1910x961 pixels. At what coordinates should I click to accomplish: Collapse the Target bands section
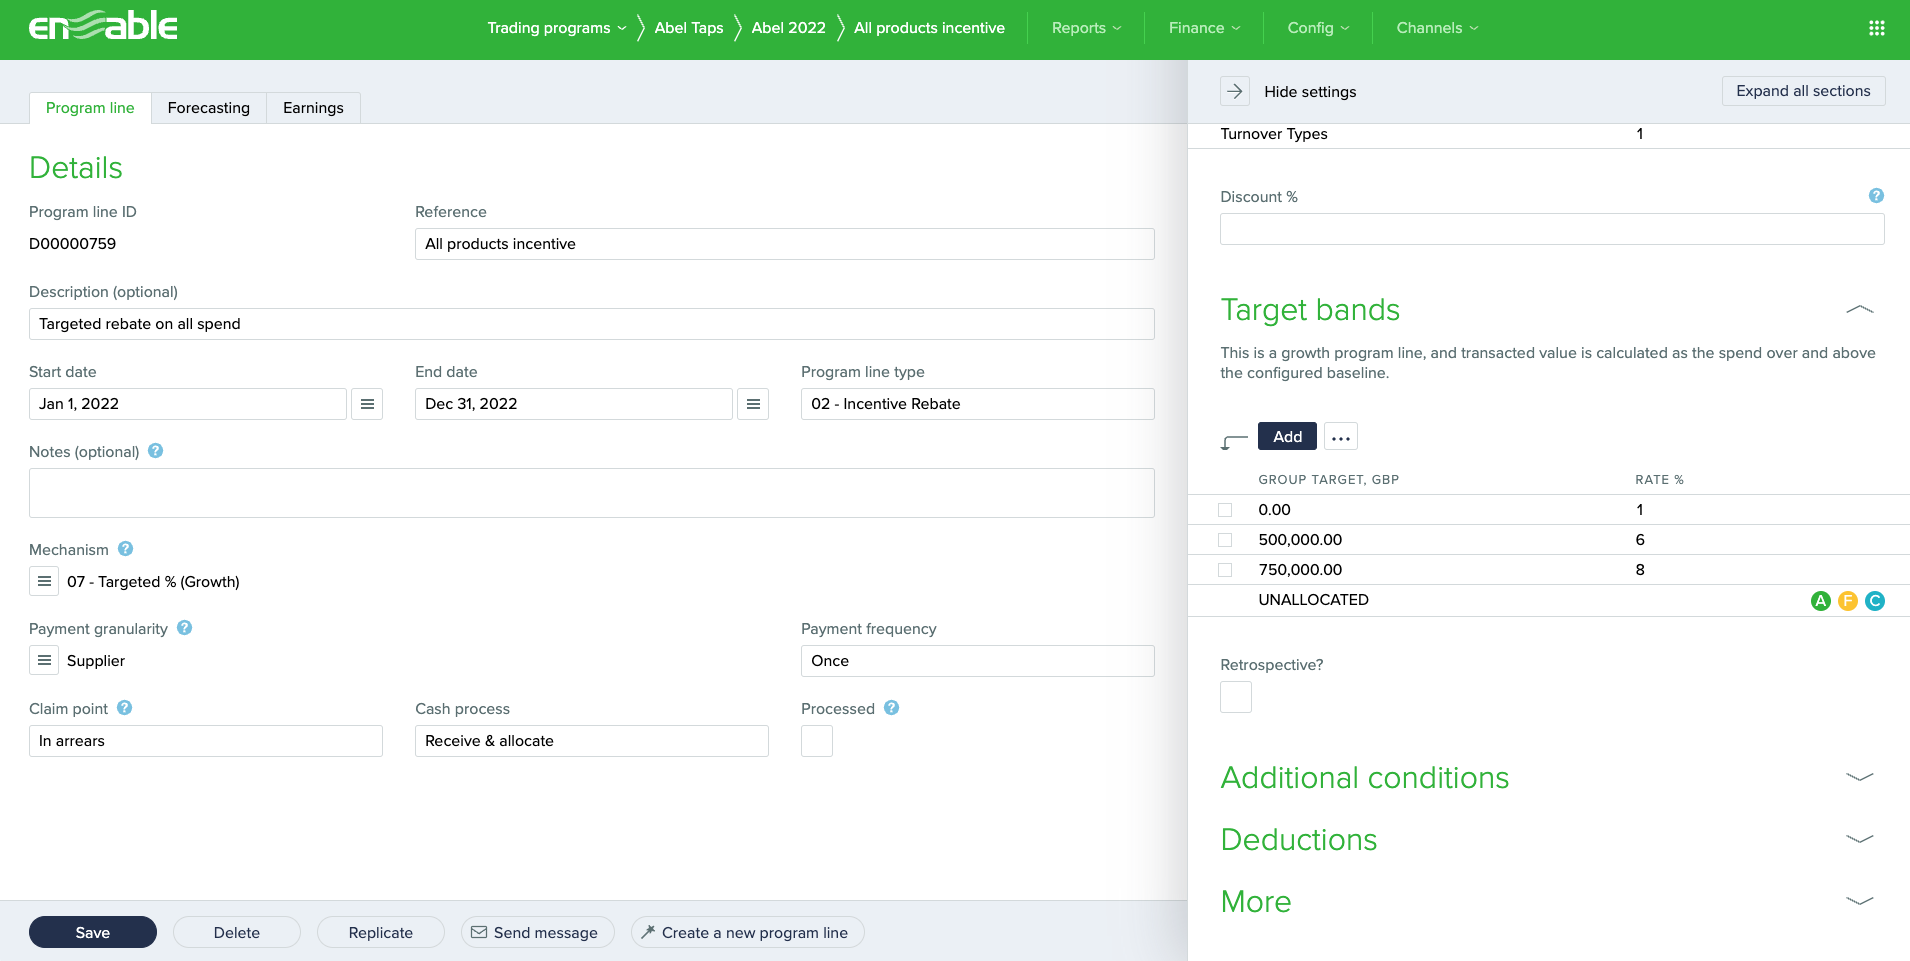[1860, 310]
